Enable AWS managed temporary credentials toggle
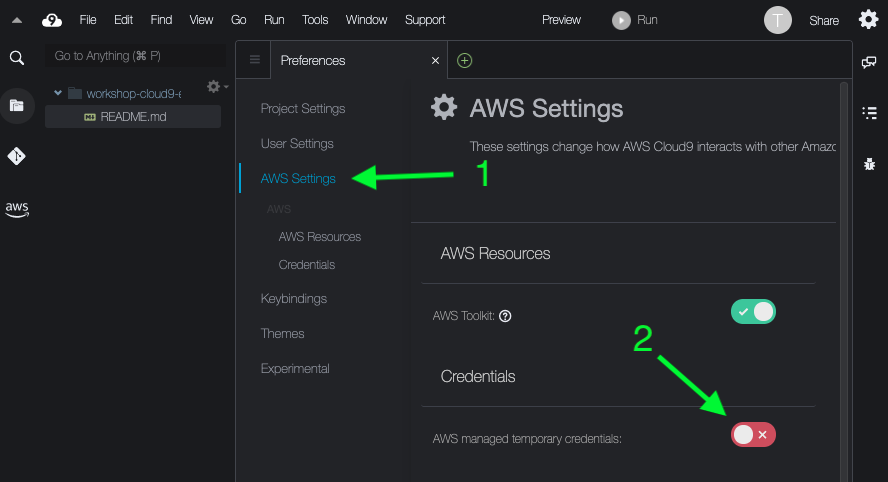 [753, 434]
